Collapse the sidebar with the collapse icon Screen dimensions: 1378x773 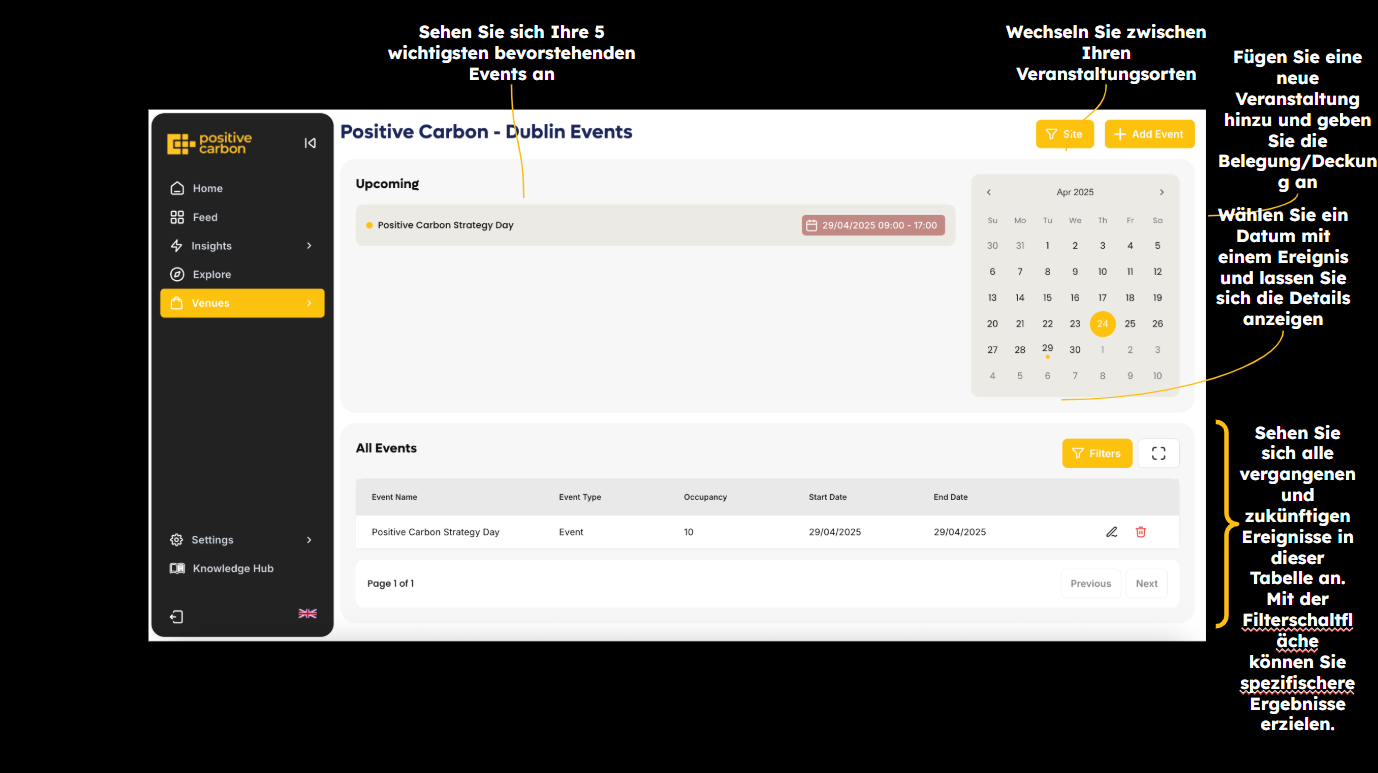(310, 143)
